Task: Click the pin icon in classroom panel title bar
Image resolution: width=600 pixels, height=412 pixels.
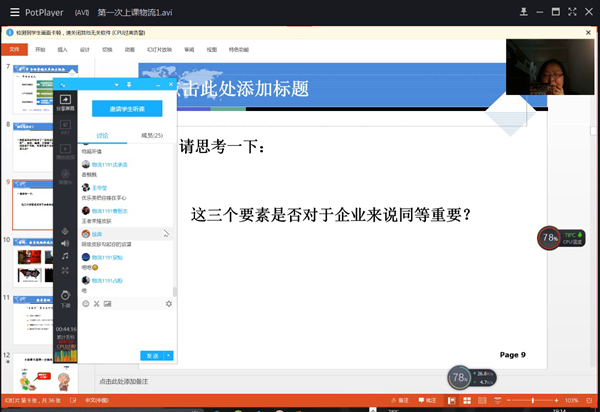Action: [x=129, y=85]
